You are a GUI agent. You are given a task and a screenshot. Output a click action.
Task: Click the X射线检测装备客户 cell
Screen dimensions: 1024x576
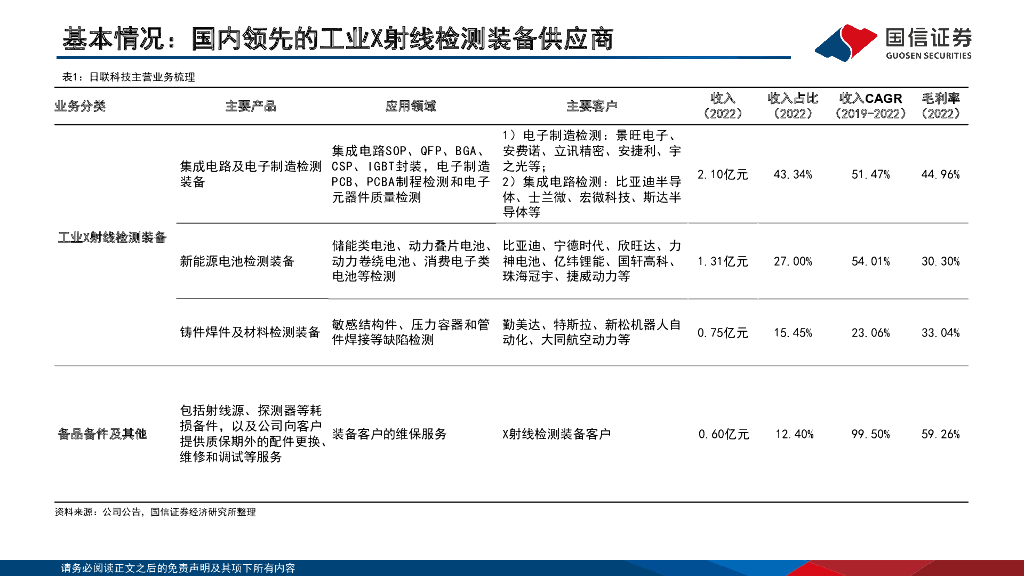pyautogui.click(x=556, y=434)
